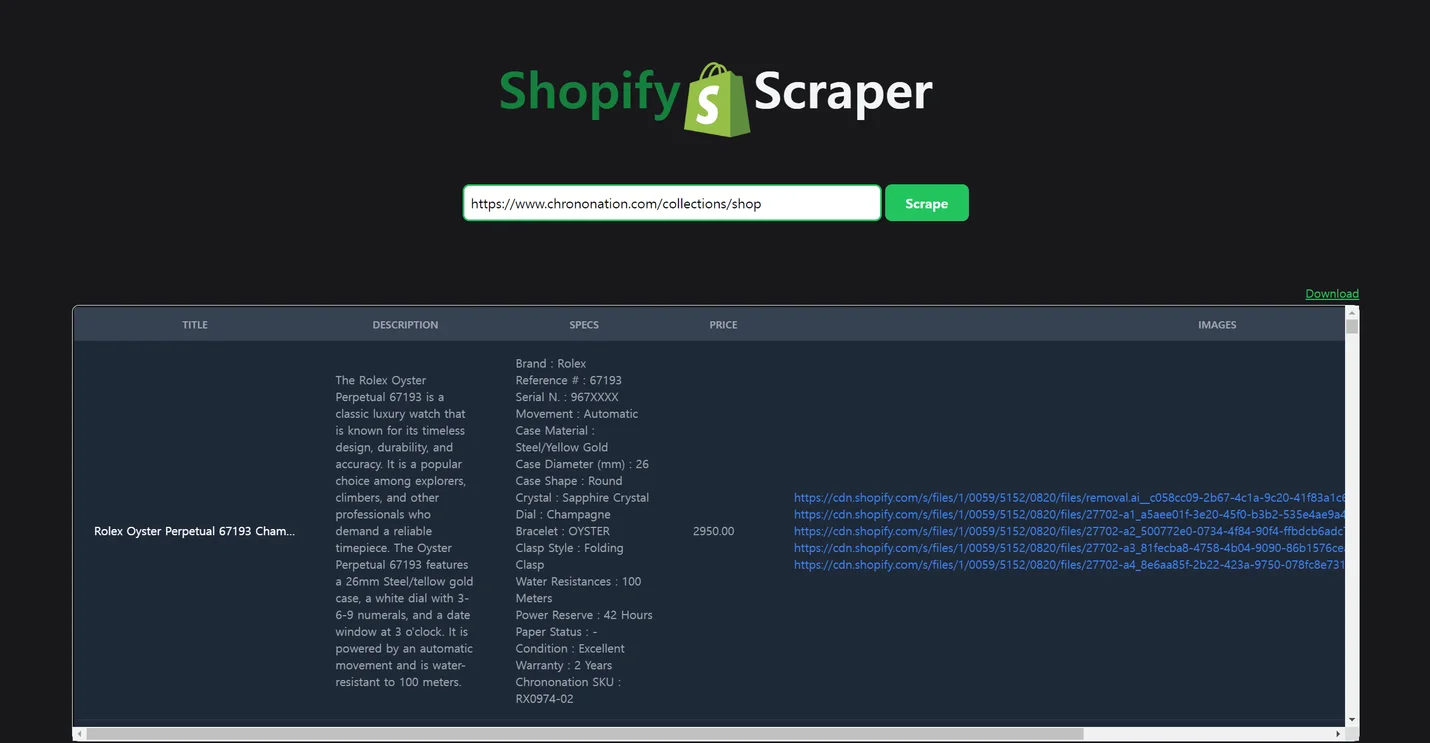Click the table's vertical scrollbar thumb
The image size is (1430, 743).
pos(1352,326)
